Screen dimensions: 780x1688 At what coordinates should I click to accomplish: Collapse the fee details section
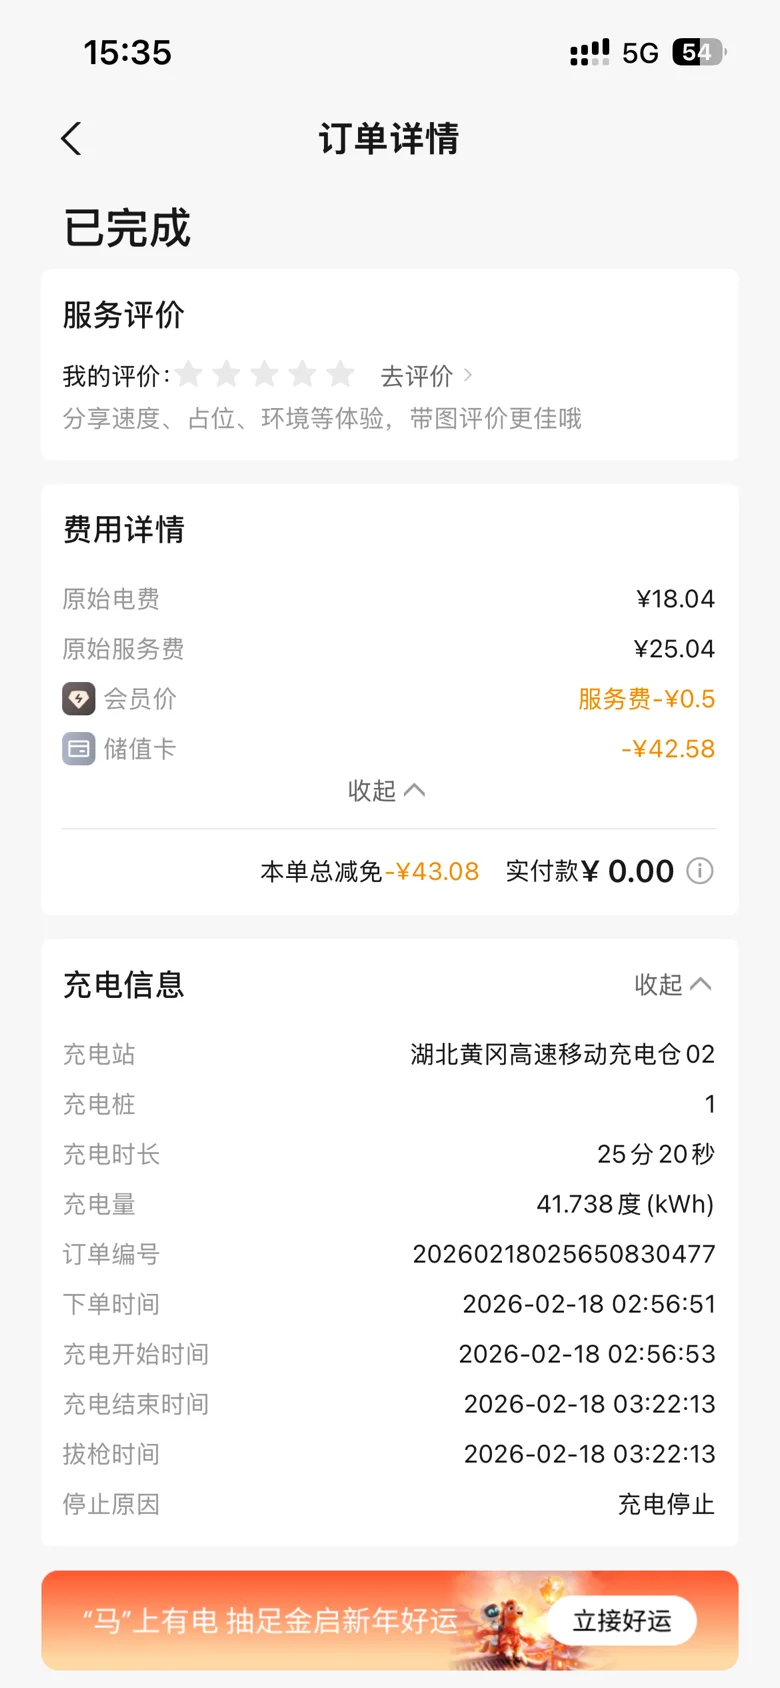coord(387,791)
